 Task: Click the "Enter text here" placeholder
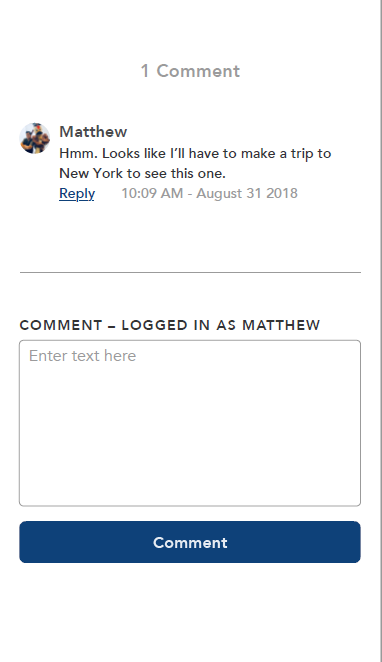[82, 356]
